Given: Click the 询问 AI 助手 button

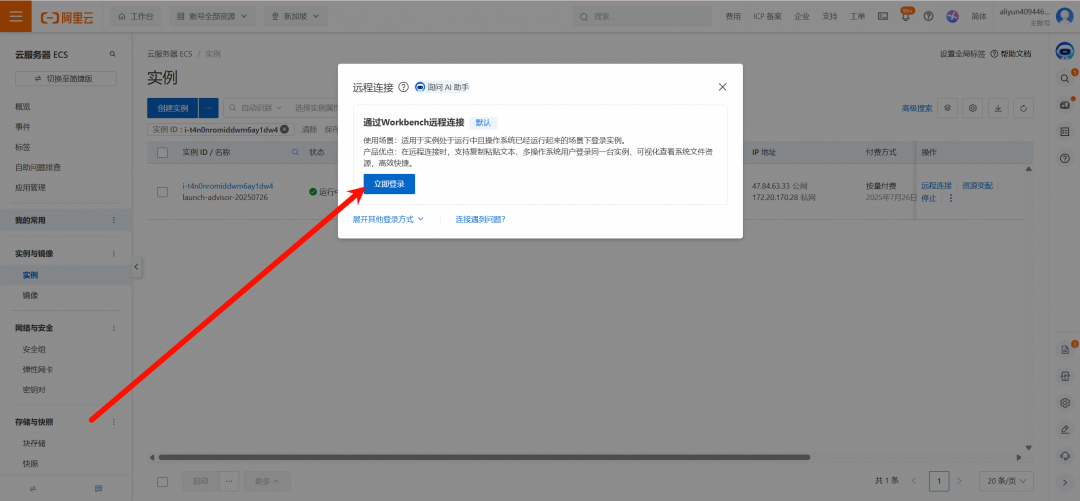Looking at the screenshot, I should 442,87.
